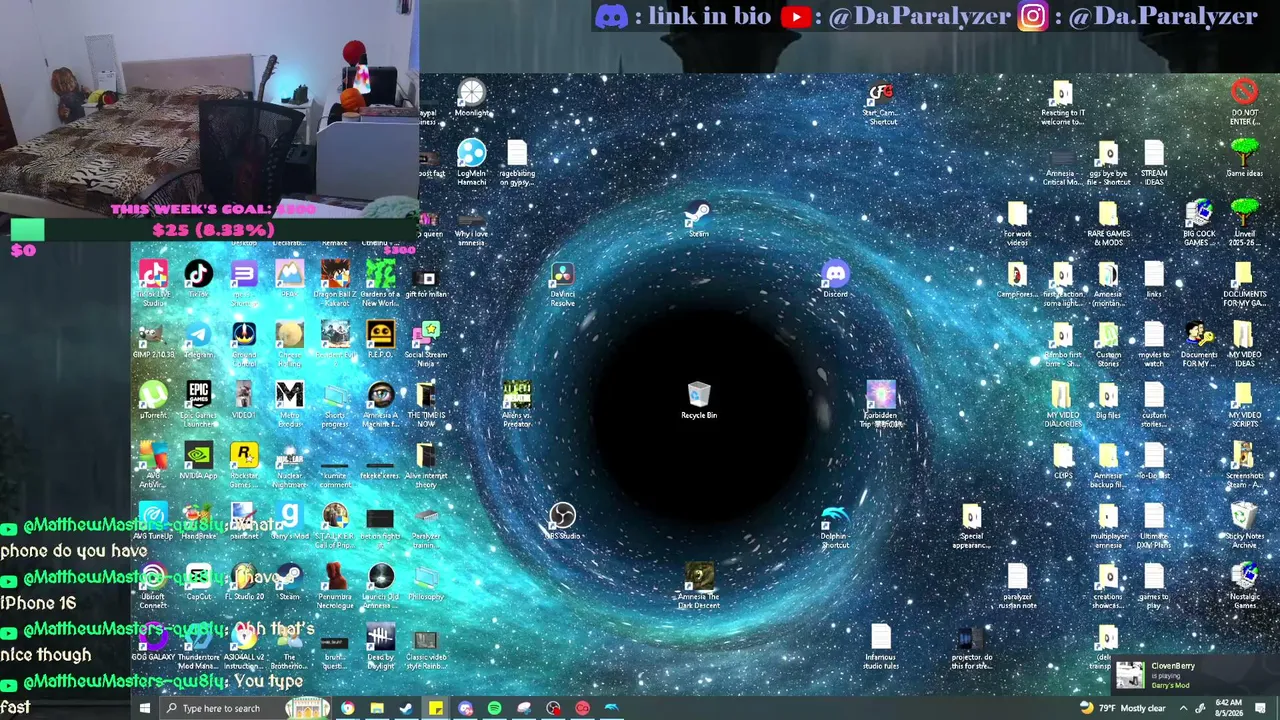Open the weather widget showing 79°F
The image size is (1280, 720).
pyautogui.click(x=1122, y=708)
